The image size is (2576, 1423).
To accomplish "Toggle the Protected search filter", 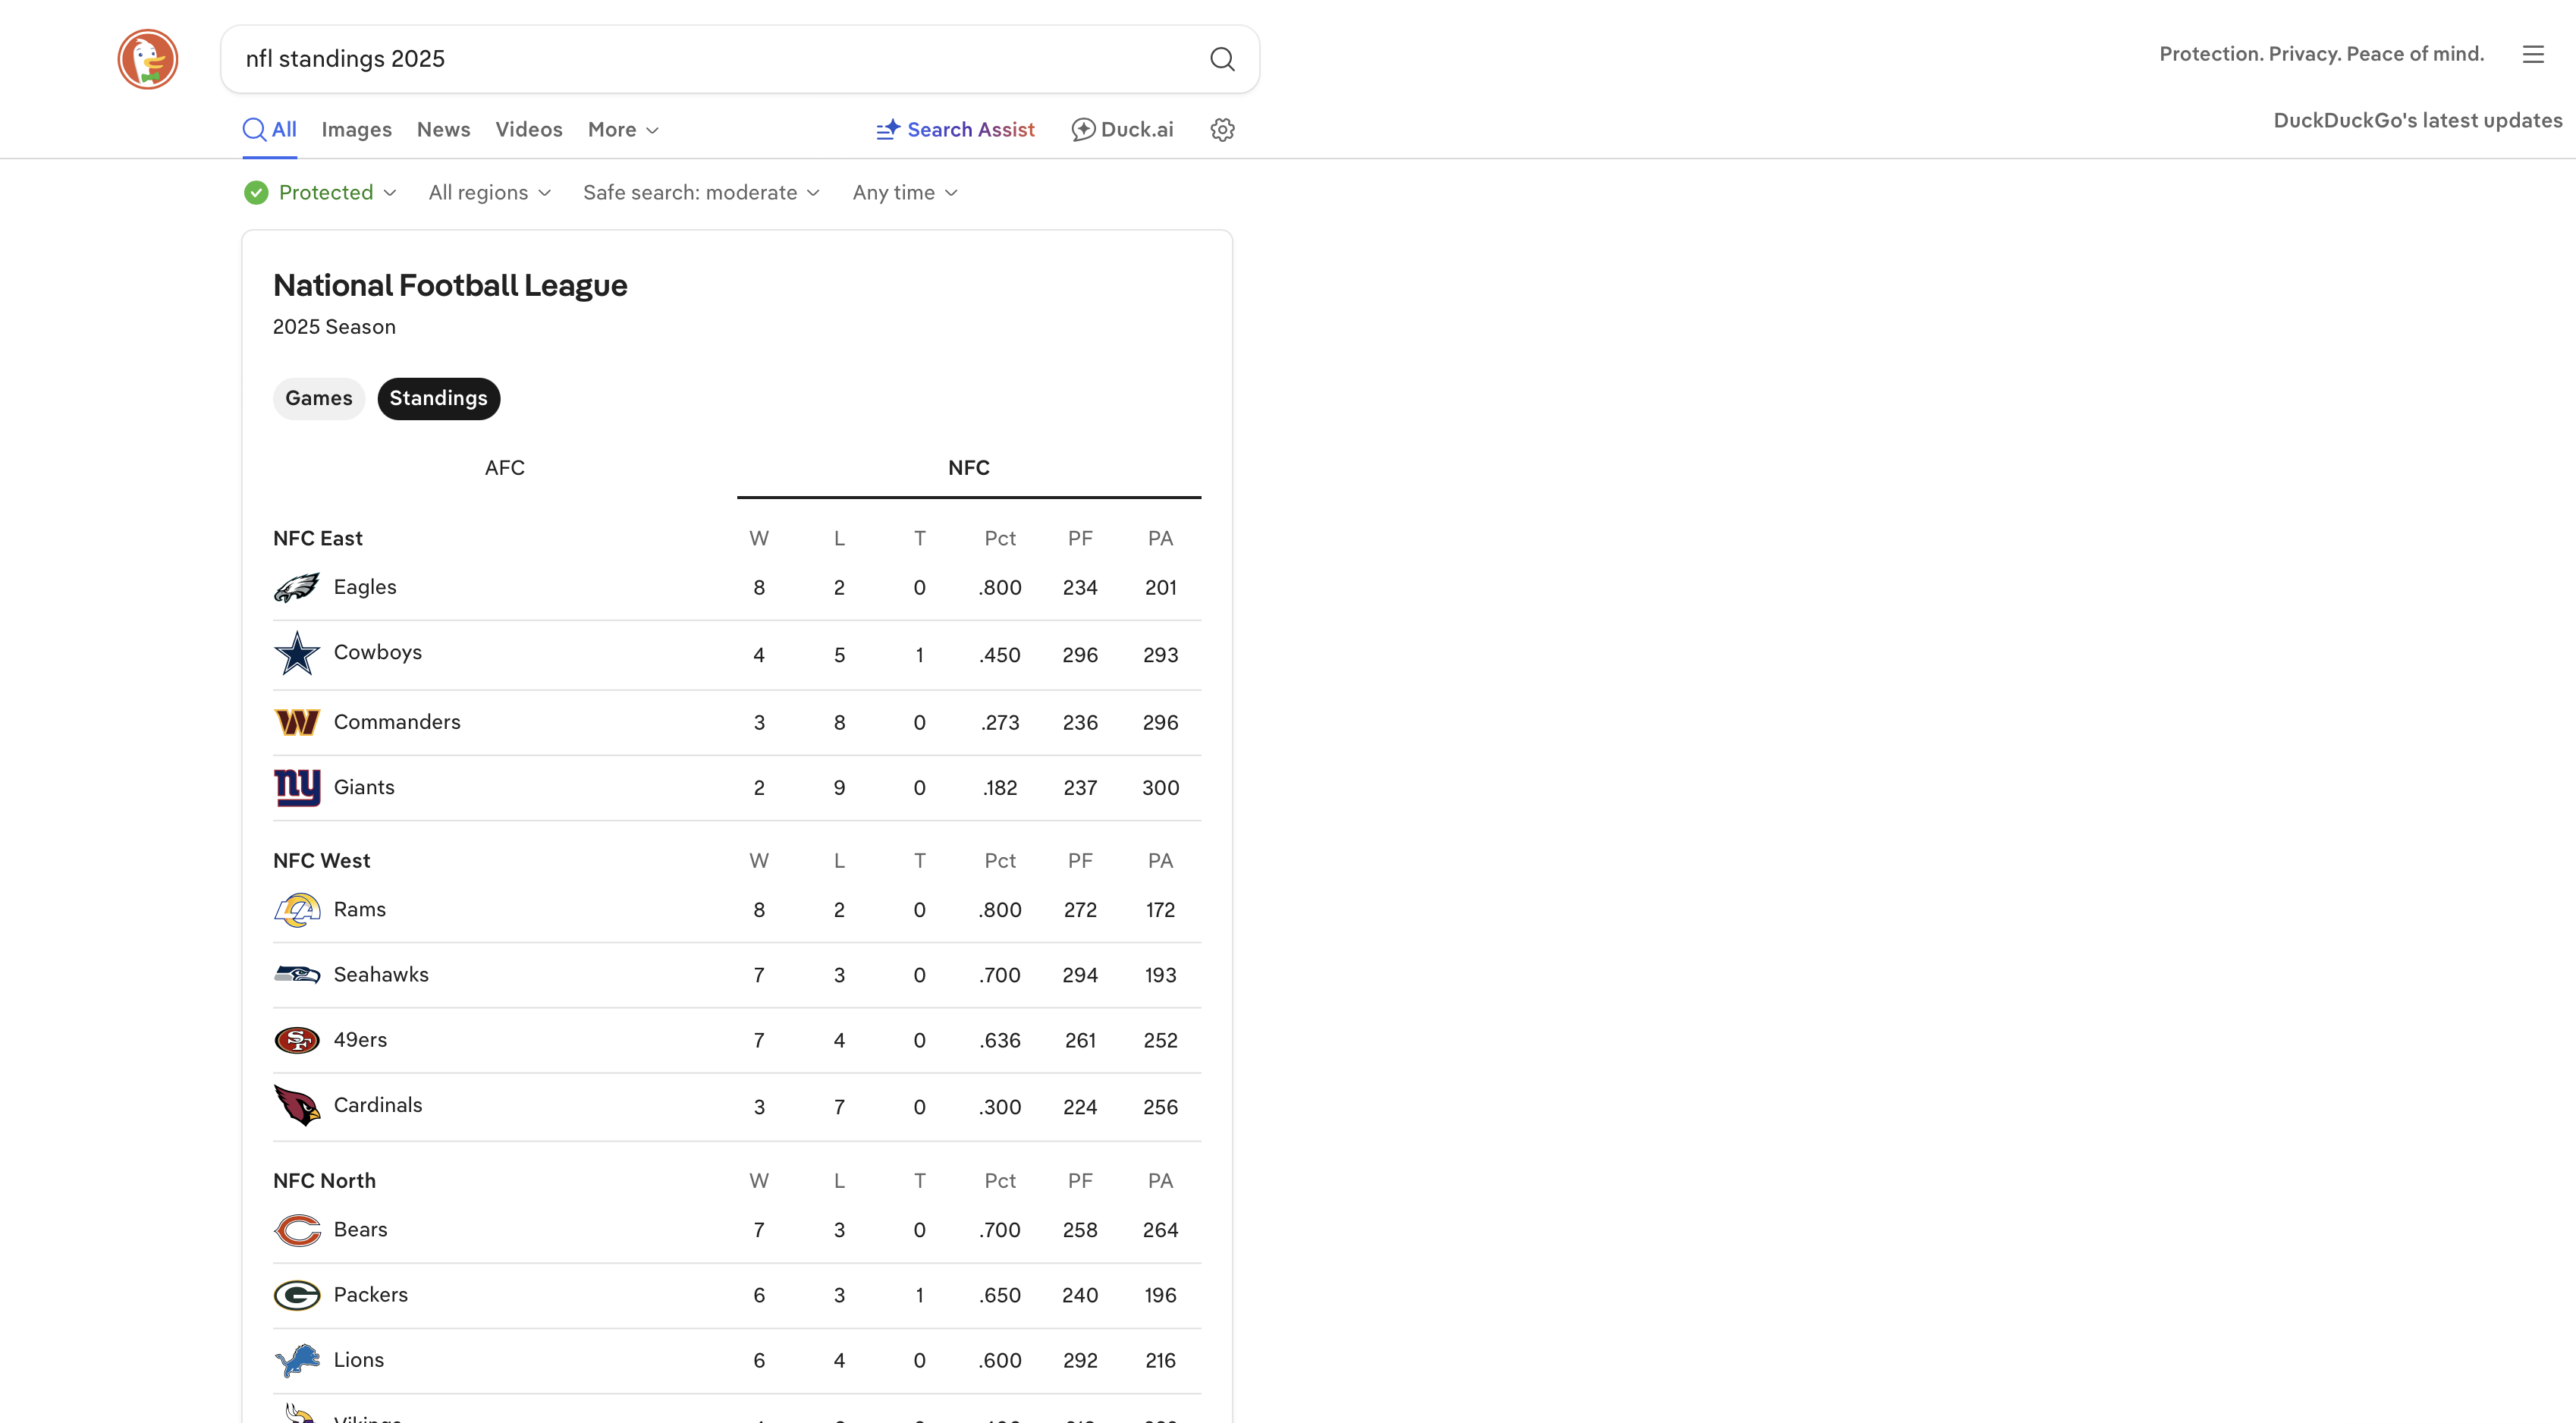I will pos(319,192).
